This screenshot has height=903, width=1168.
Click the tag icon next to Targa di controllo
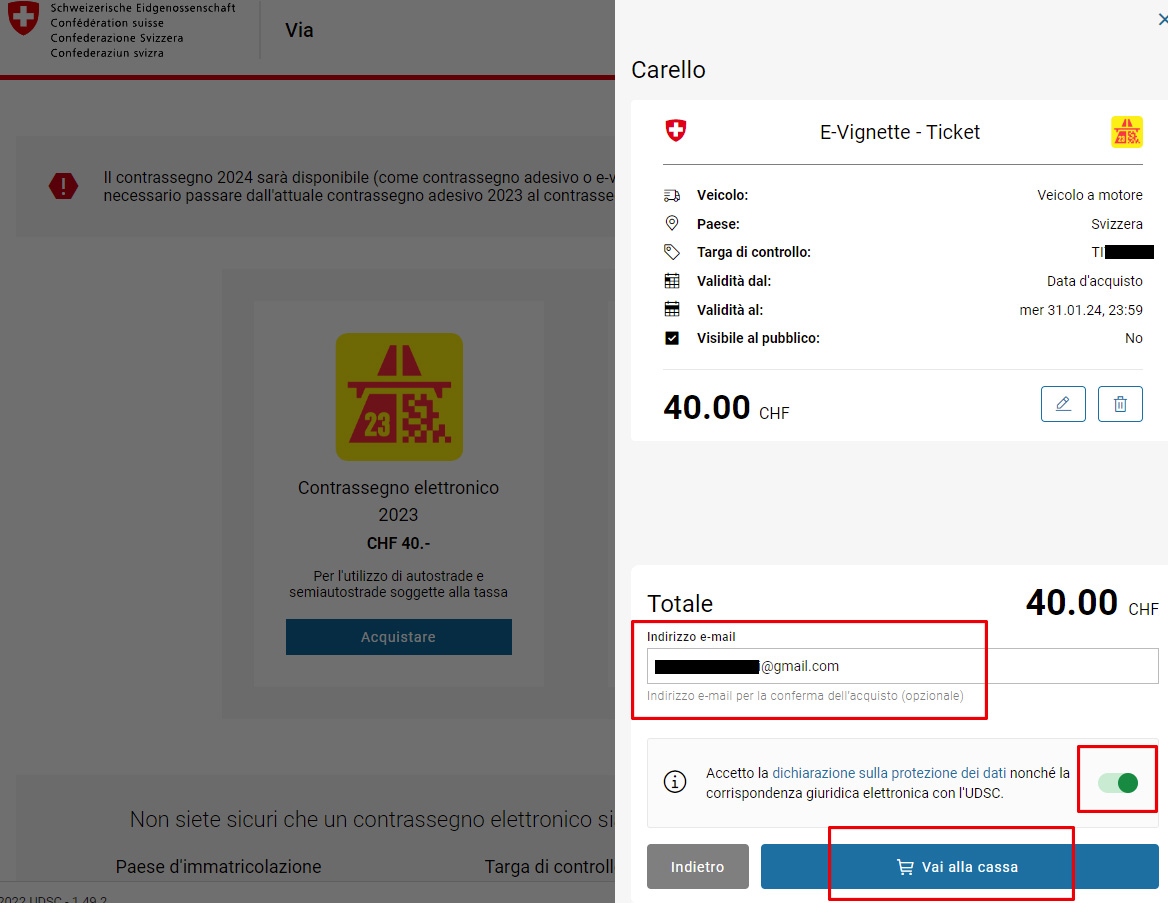coord(672,252)
